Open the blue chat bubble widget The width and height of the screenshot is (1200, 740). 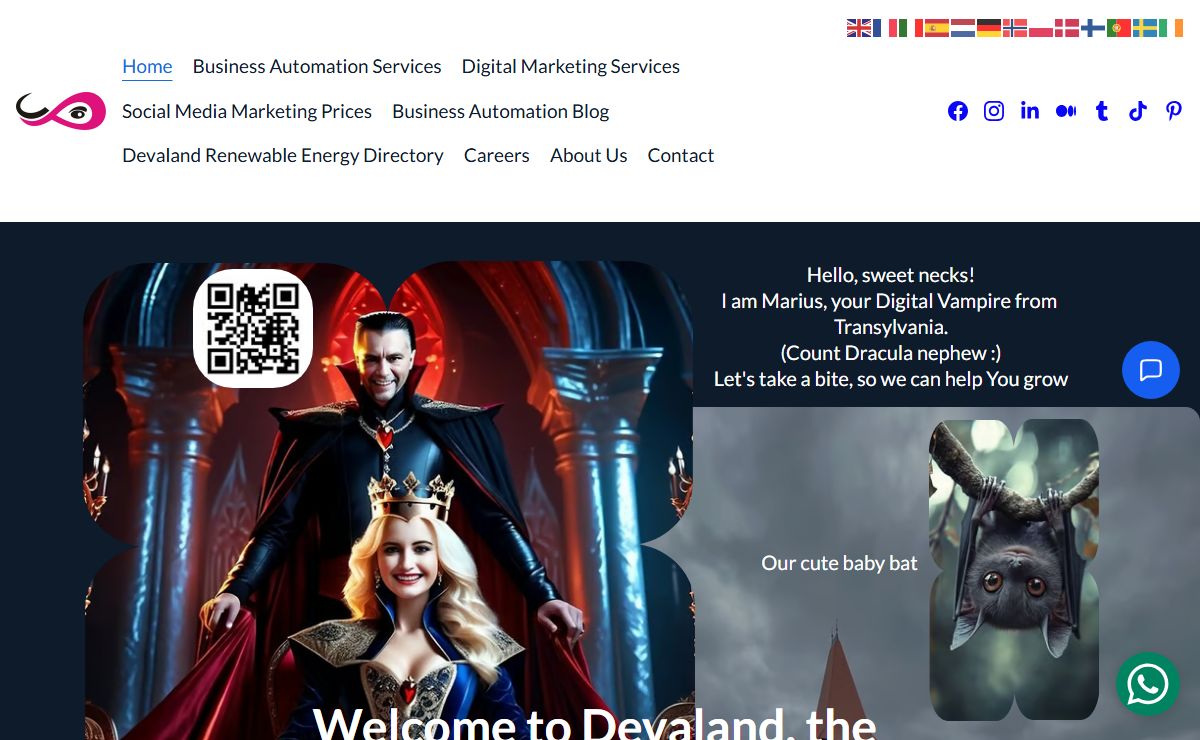click(x=1151, y=370)
